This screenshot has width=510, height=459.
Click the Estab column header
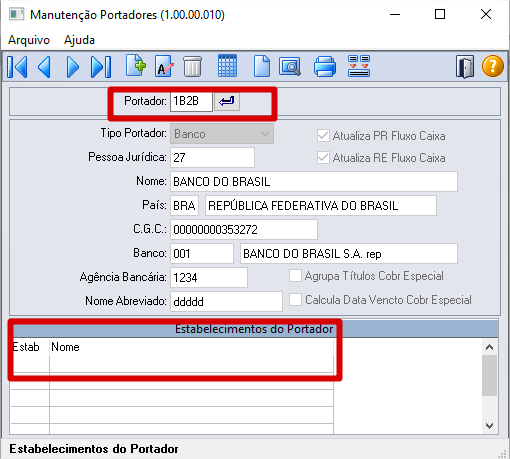[x=30, y=347]
